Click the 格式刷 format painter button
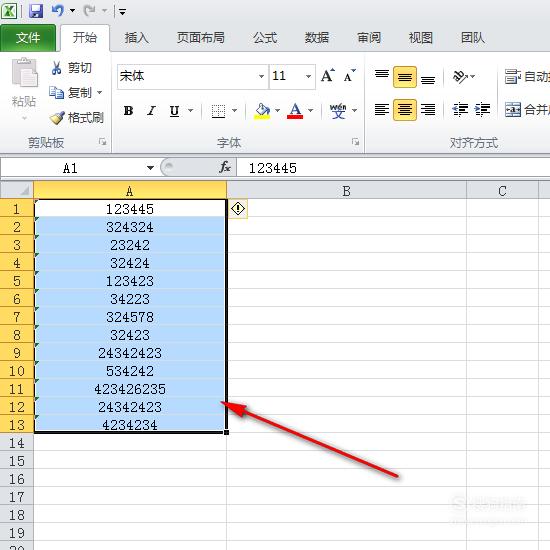 click(x=76, y=118)
